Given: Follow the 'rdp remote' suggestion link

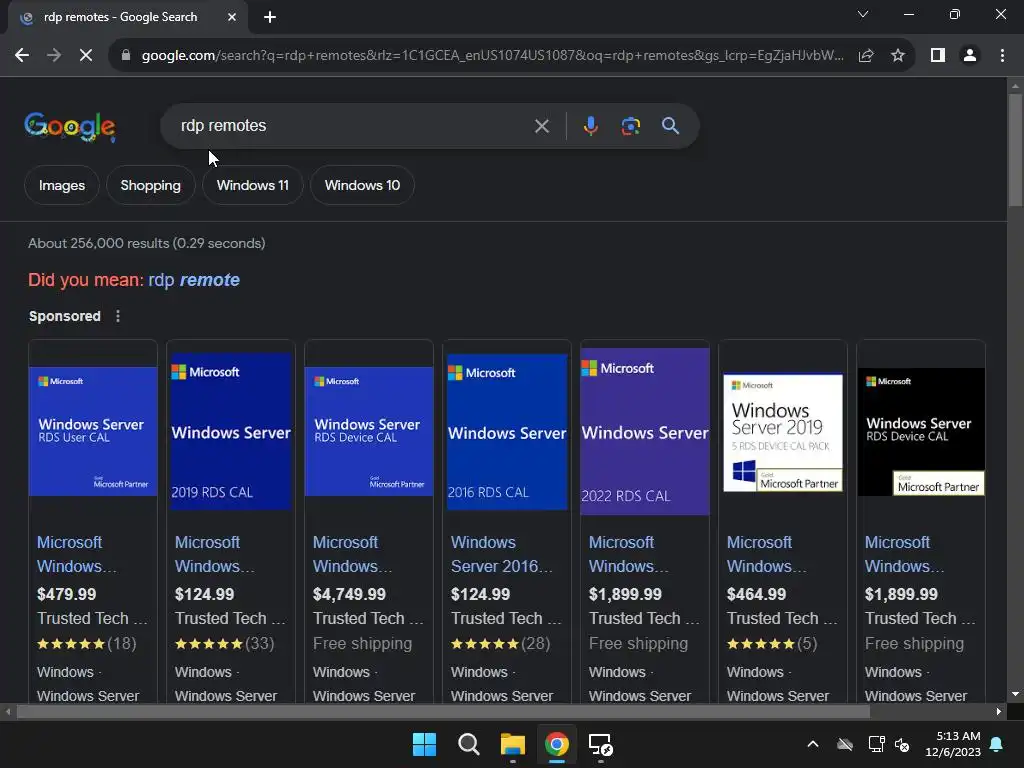Looking at the screenshot, I should pos(194,280).
